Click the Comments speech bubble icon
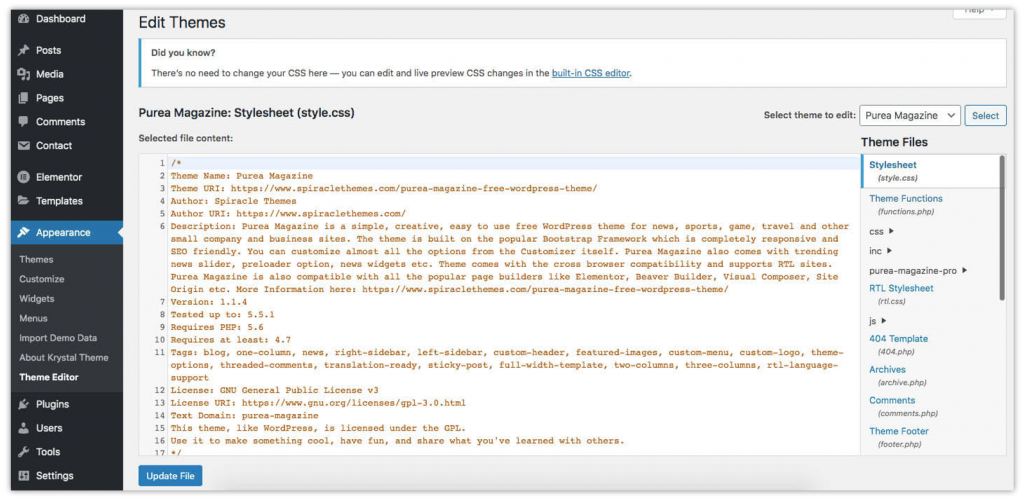Image resolution: width=1024 pixels, height=500 pixels. pyautogui.click(x=24, y=121)
